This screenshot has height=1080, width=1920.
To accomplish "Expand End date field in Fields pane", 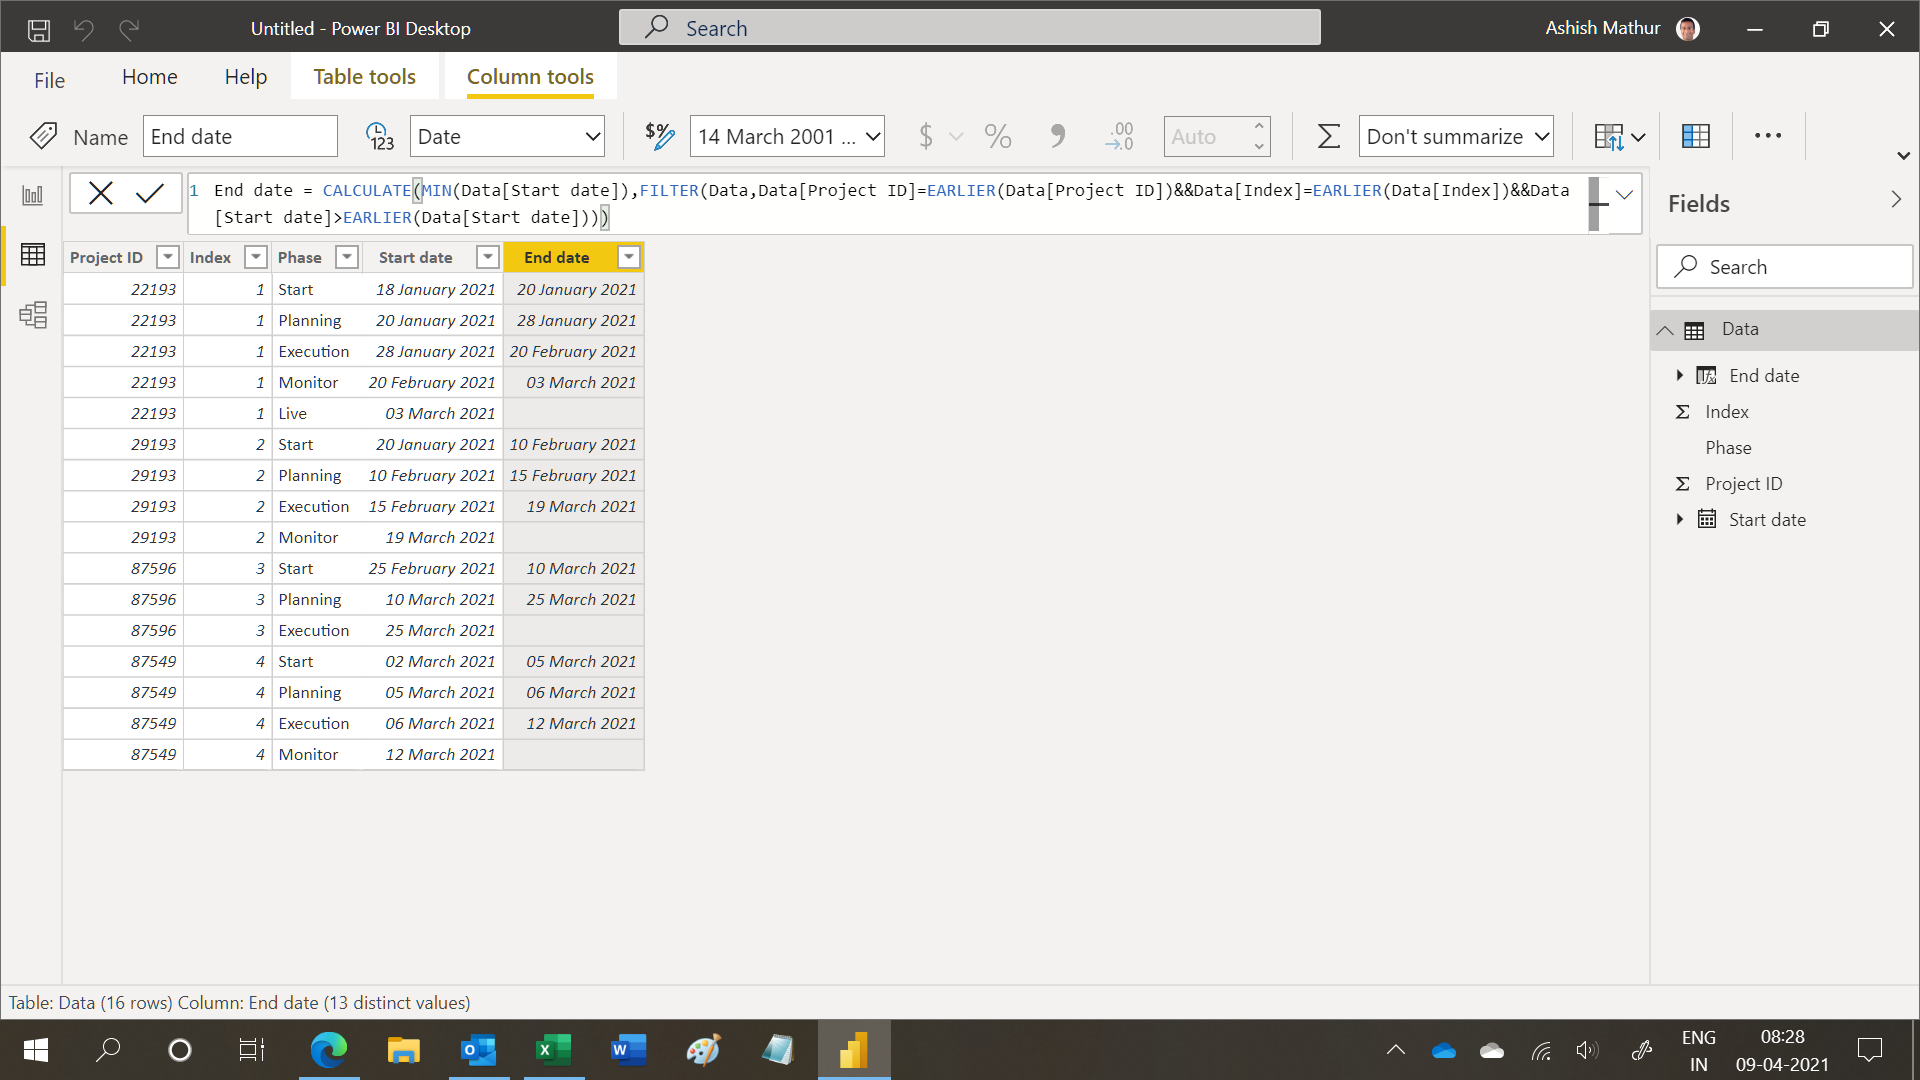I will tap(1680, 376).
